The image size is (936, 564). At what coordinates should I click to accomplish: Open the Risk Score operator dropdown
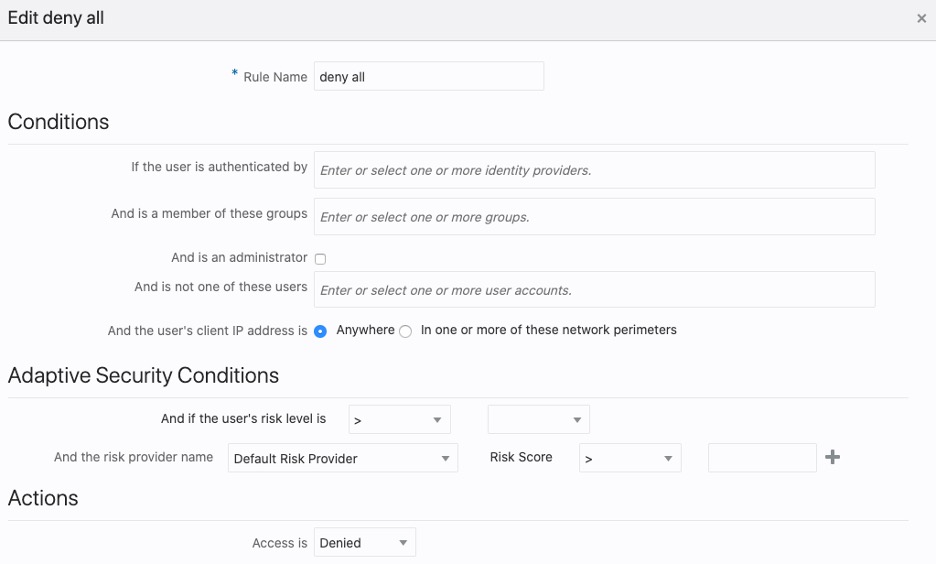[x=630, y=458]
